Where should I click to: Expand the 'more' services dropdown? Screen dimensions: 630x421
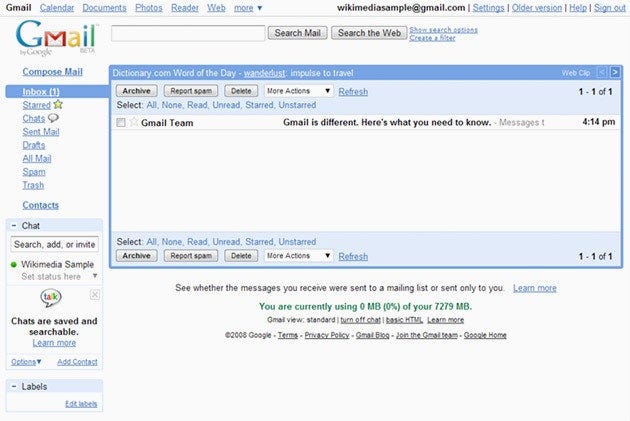click(x=248, y=8)
